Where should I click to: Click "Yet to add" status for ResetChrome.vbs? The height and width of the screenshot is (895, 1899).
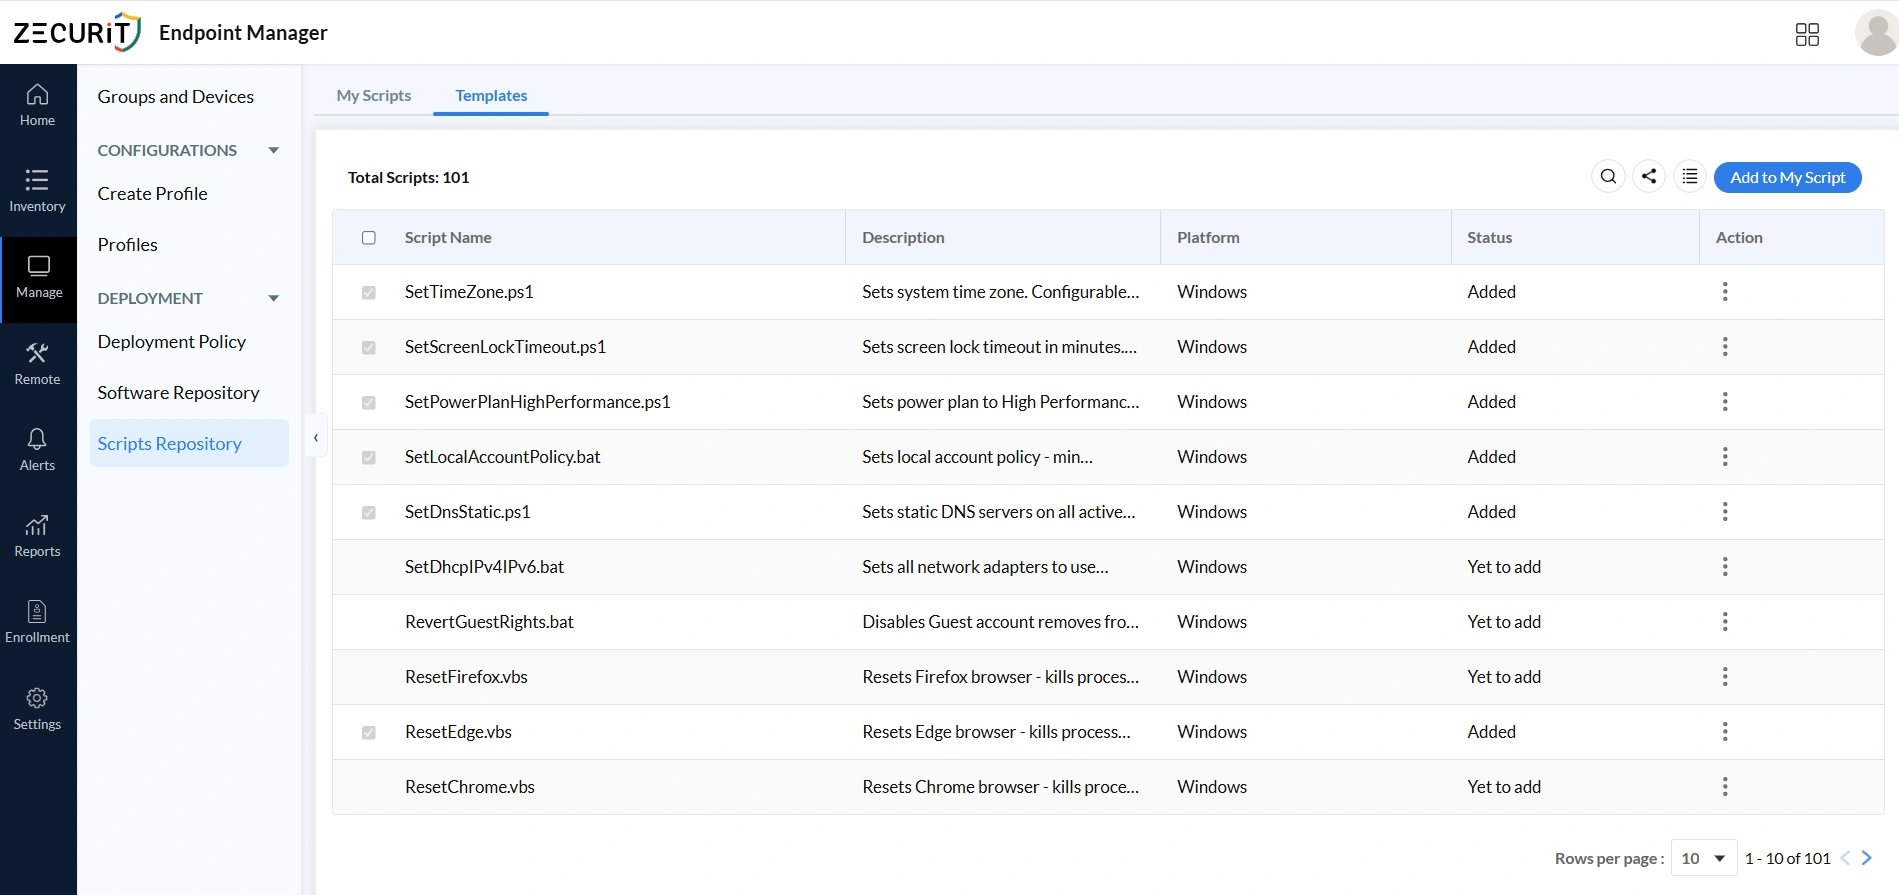pyautogui.click(x=1504, y=787)
